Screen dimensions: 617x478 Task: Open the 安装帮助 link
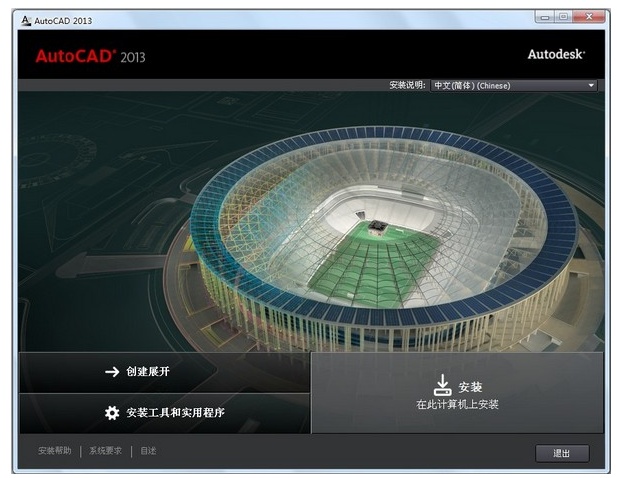click(x=55, y=451)
